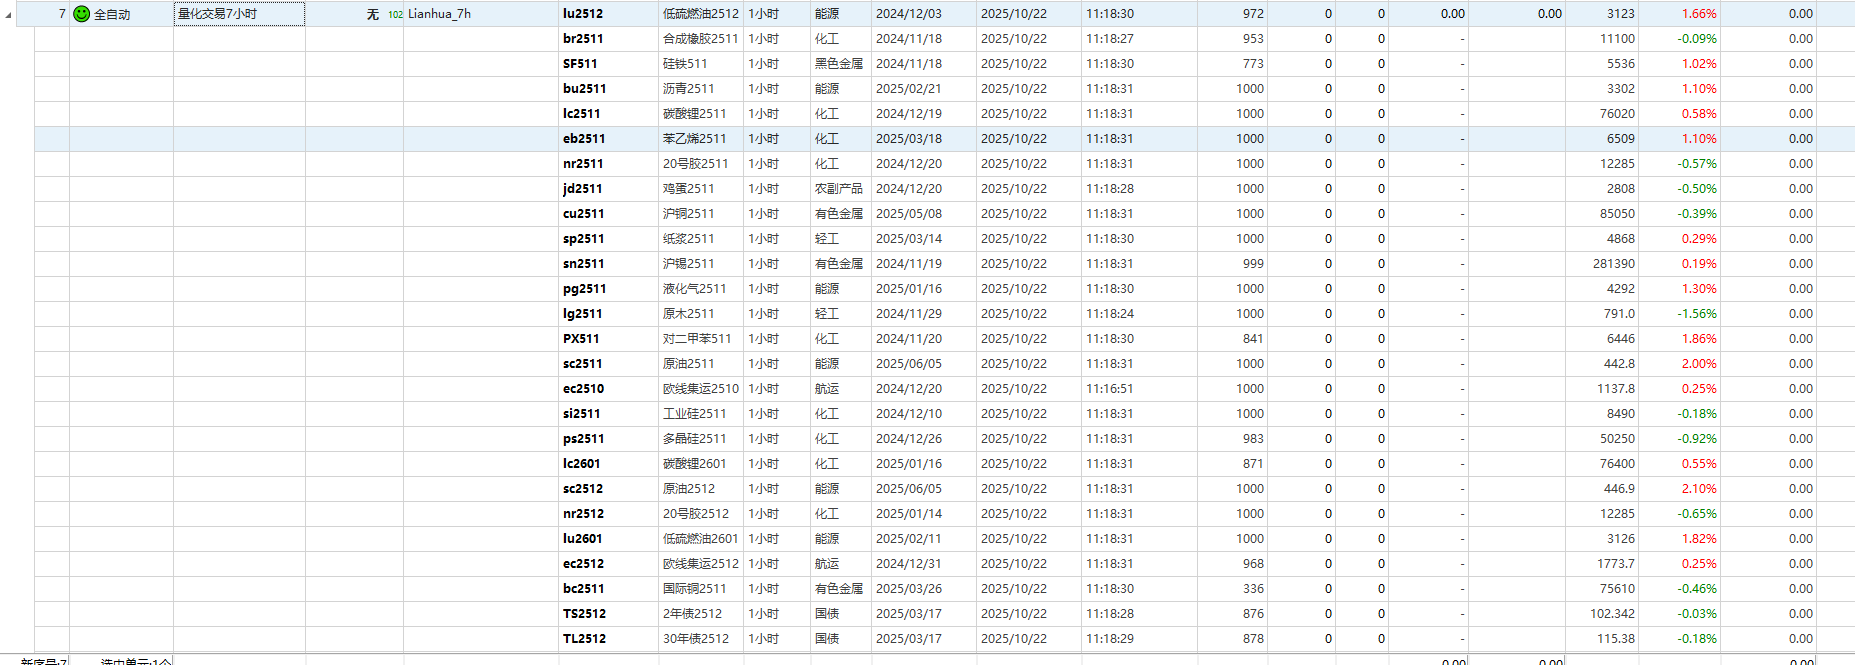The height and width of the screenshot is (665, 1855).
Task: Select the TS2512 2-year bond row
Action: coord(584,614)
